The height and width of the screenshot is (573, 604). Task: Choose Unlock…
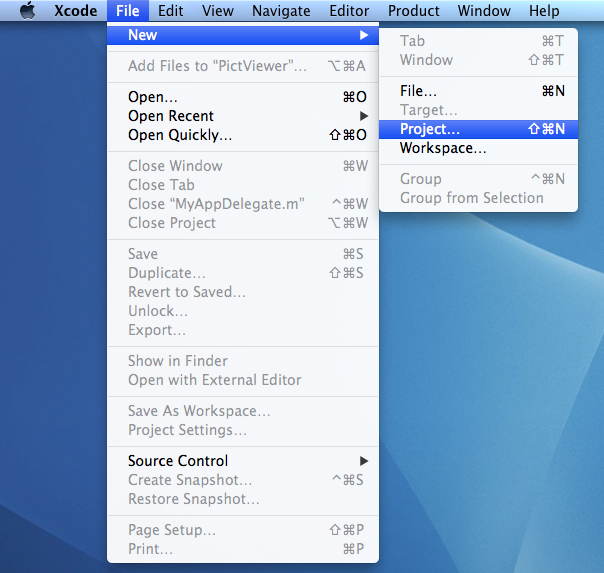[243, 311]
